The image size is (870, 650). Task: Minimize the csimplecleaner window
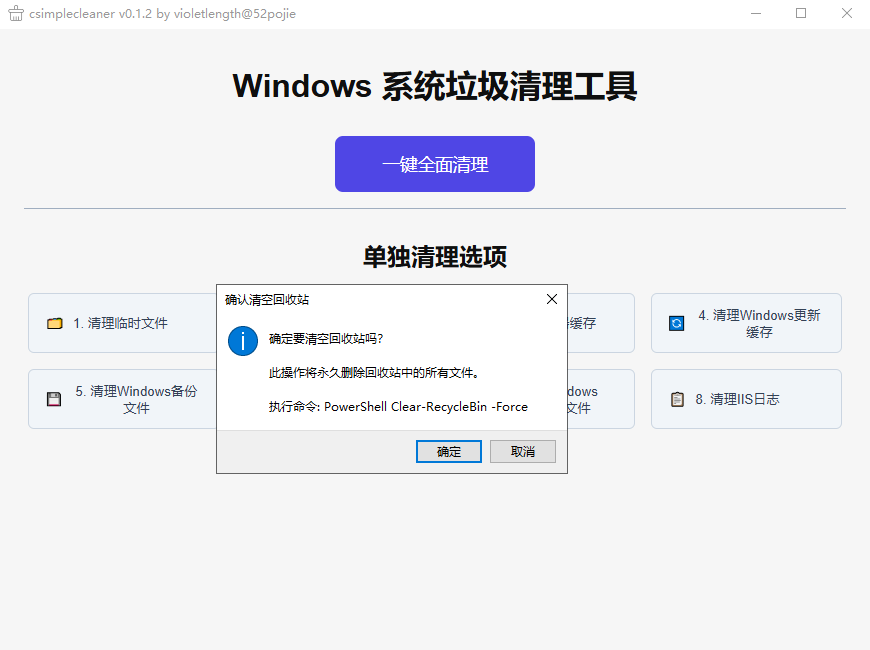pyautogui.click(x=757, y=14)
